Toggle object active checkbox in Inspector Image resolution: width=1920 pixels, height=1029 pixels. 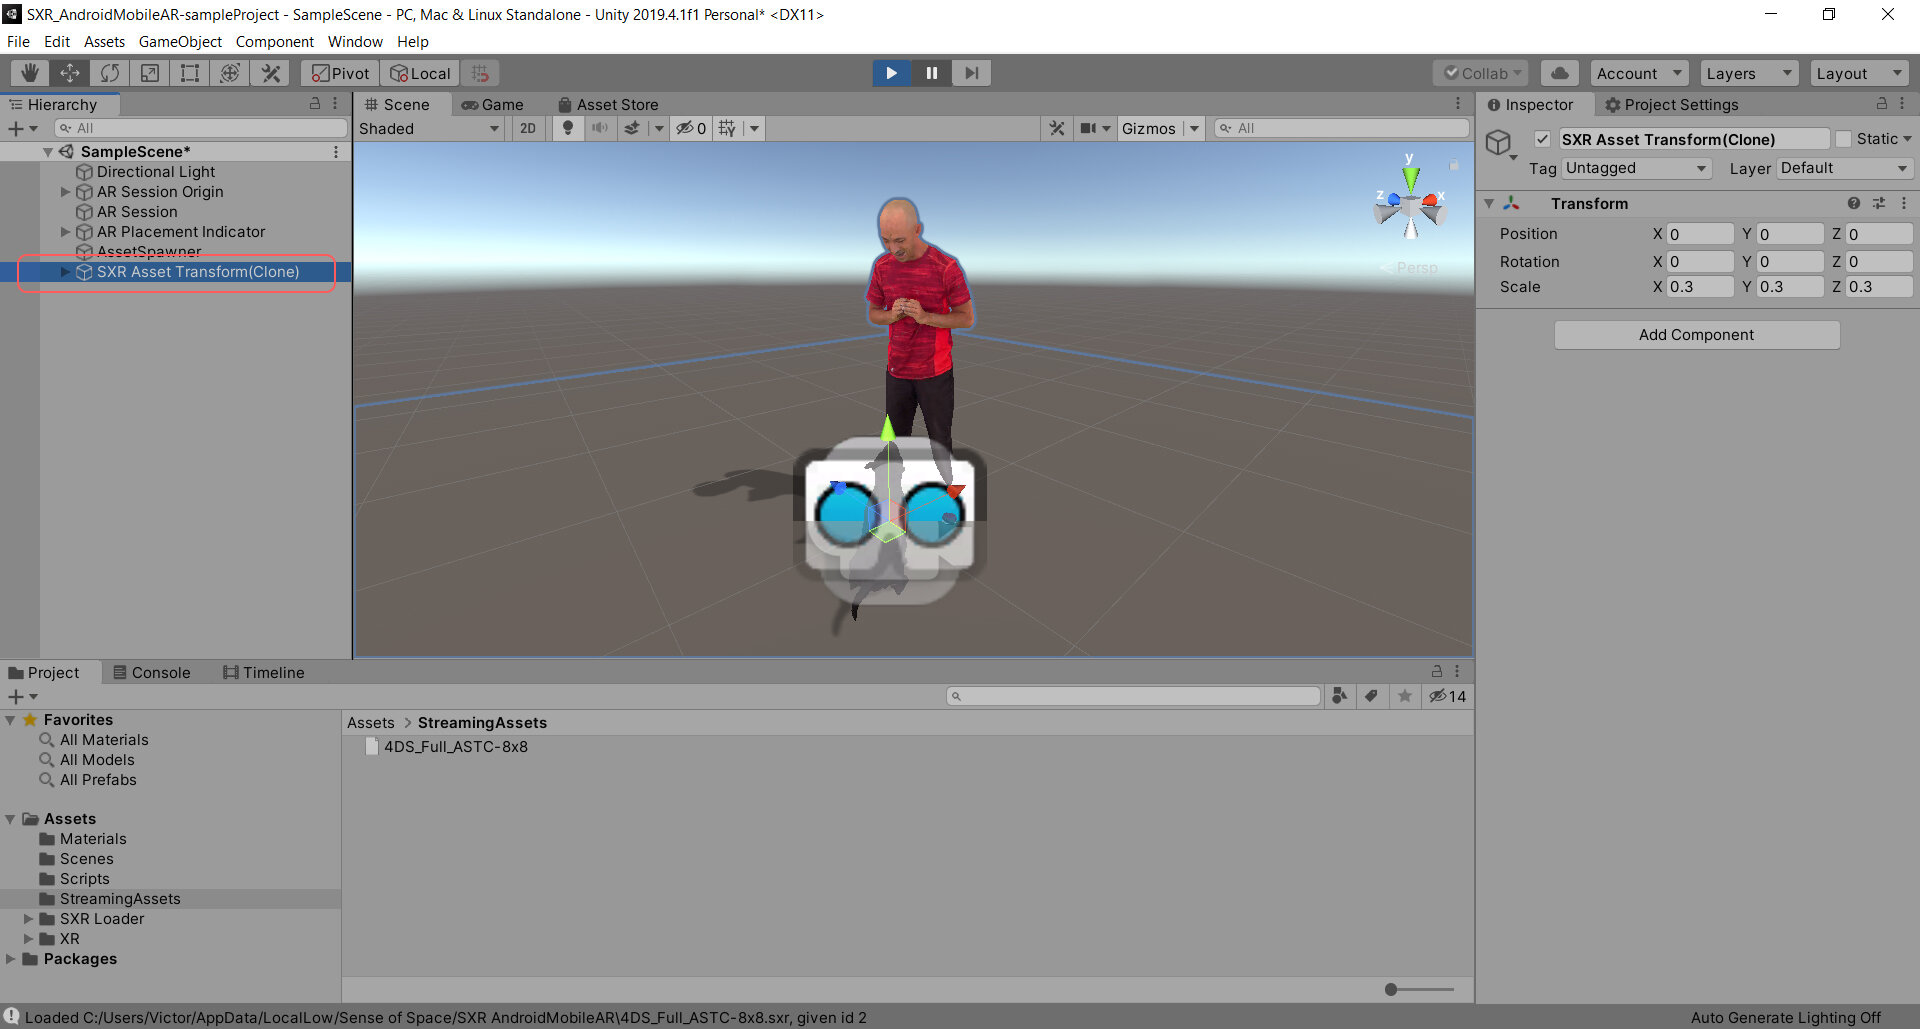point(1543,139)
